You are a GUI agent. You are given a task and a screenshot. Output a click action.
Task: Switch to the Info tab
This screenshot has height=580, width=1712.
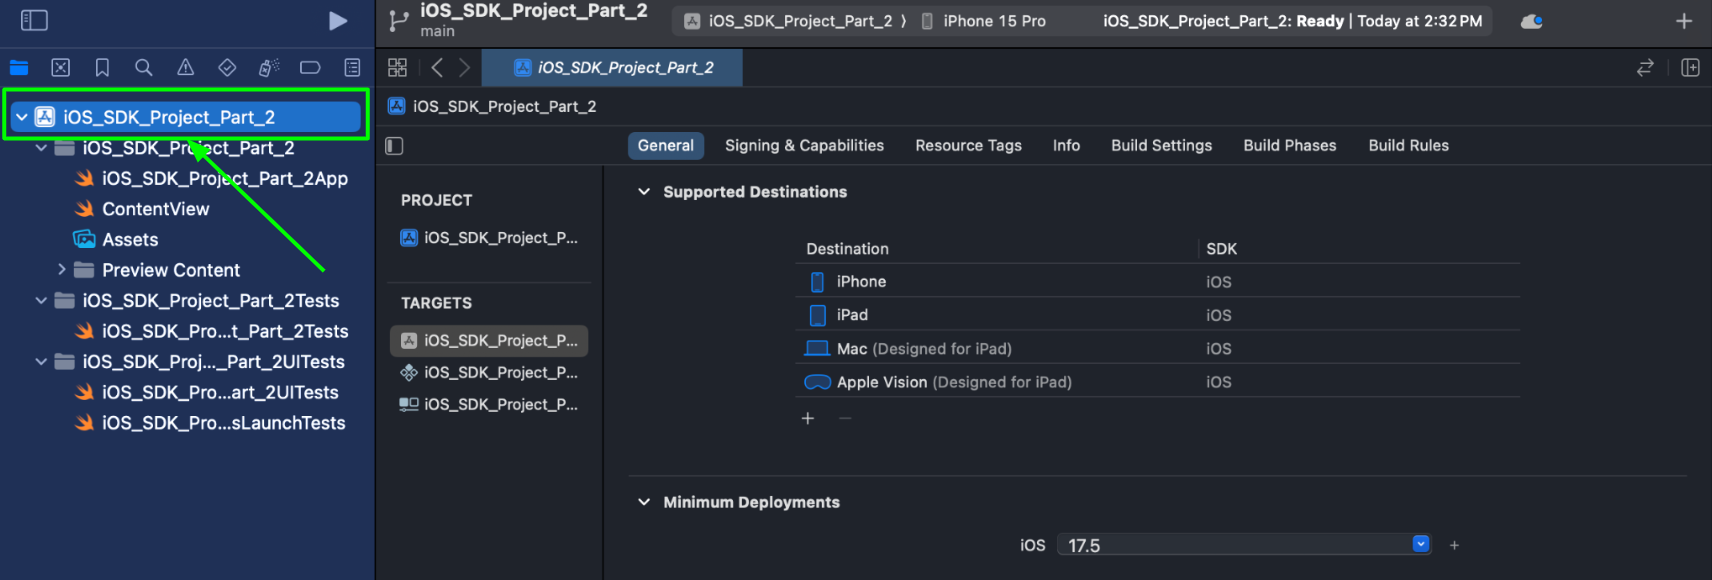(1066, 146)
